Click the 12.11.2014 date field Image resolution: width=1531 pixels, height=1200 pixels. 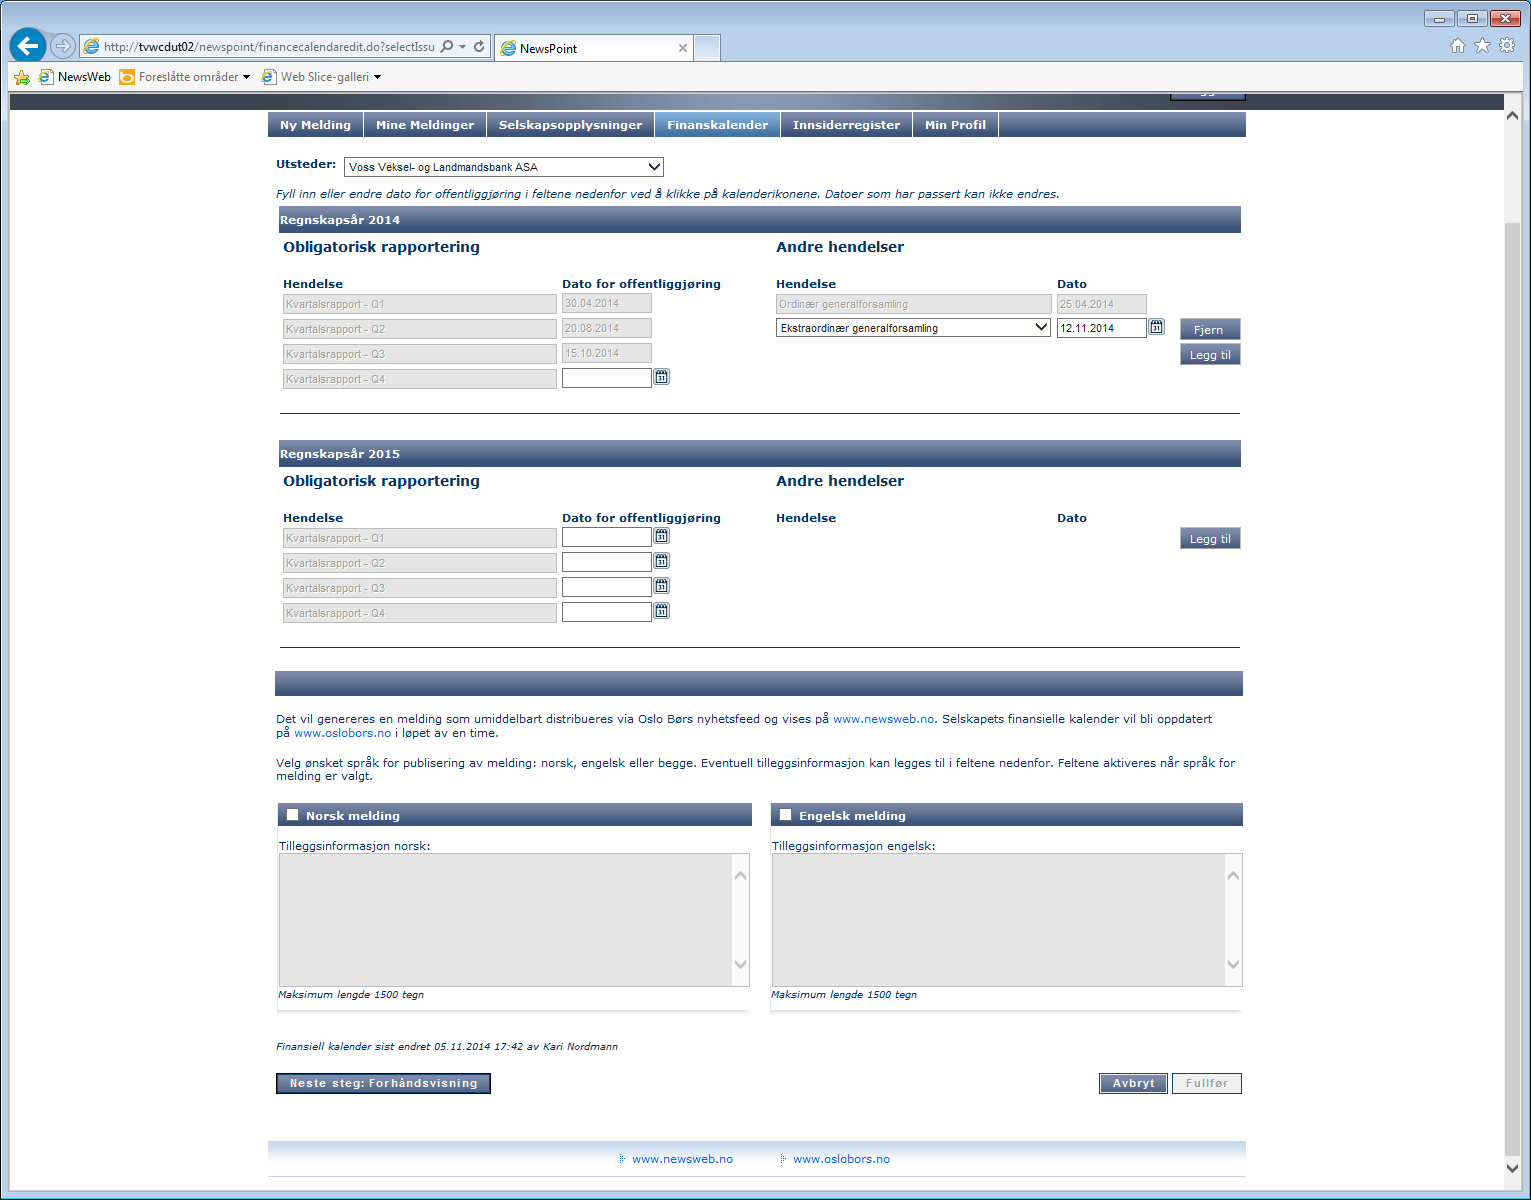pyautogui.click(x=1102, y=328)
